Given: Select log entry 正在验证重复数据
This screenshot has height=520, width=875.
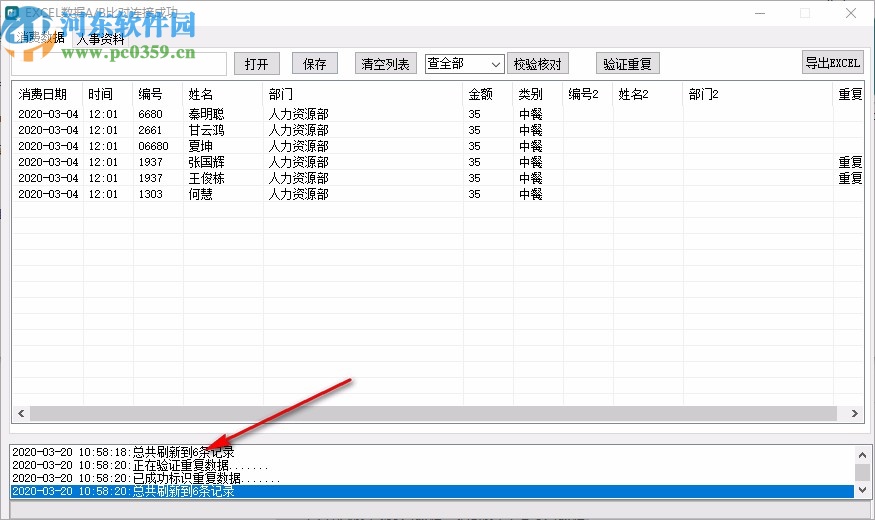Looking at the screenshot, I should click(432, 465).
